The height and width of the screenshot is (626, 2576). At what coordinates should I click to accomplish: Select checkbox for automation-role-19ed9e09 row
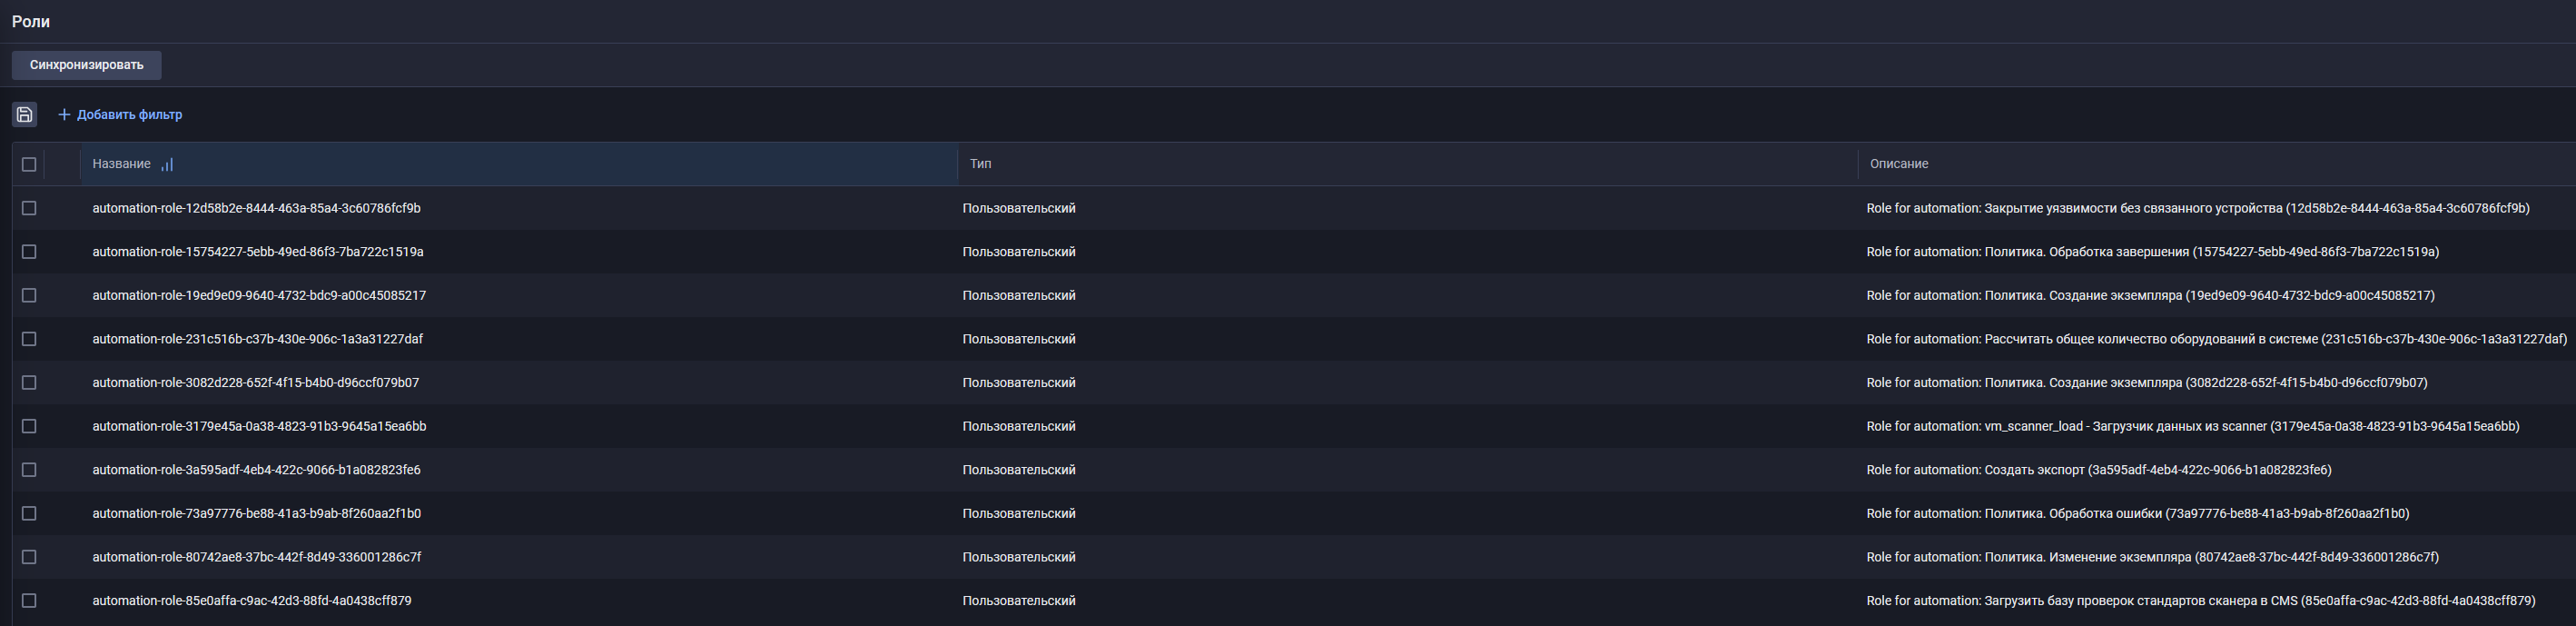tap(29, 295)
